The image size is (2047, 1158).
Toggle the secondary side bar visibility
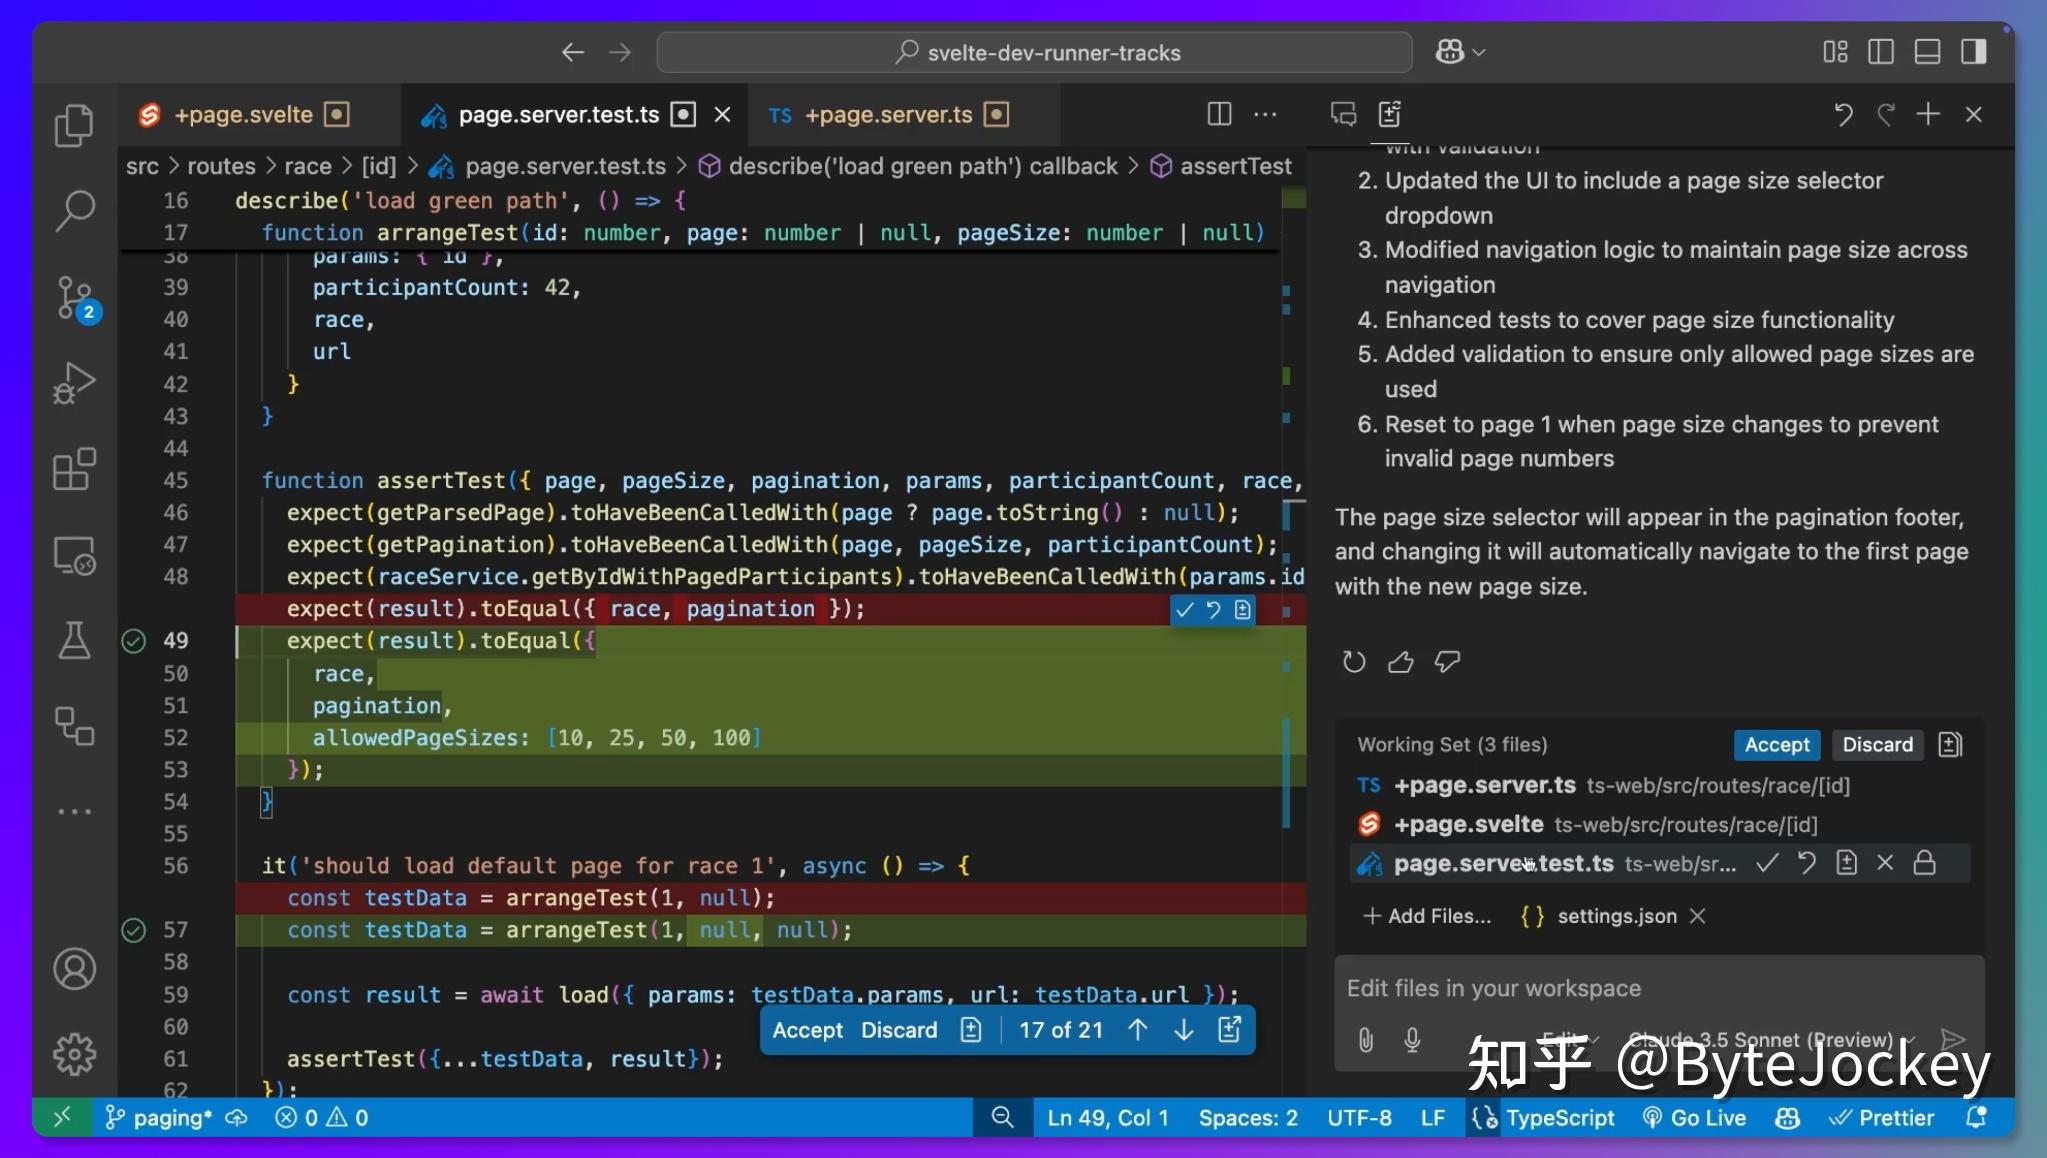click(x=1973, y=52)
